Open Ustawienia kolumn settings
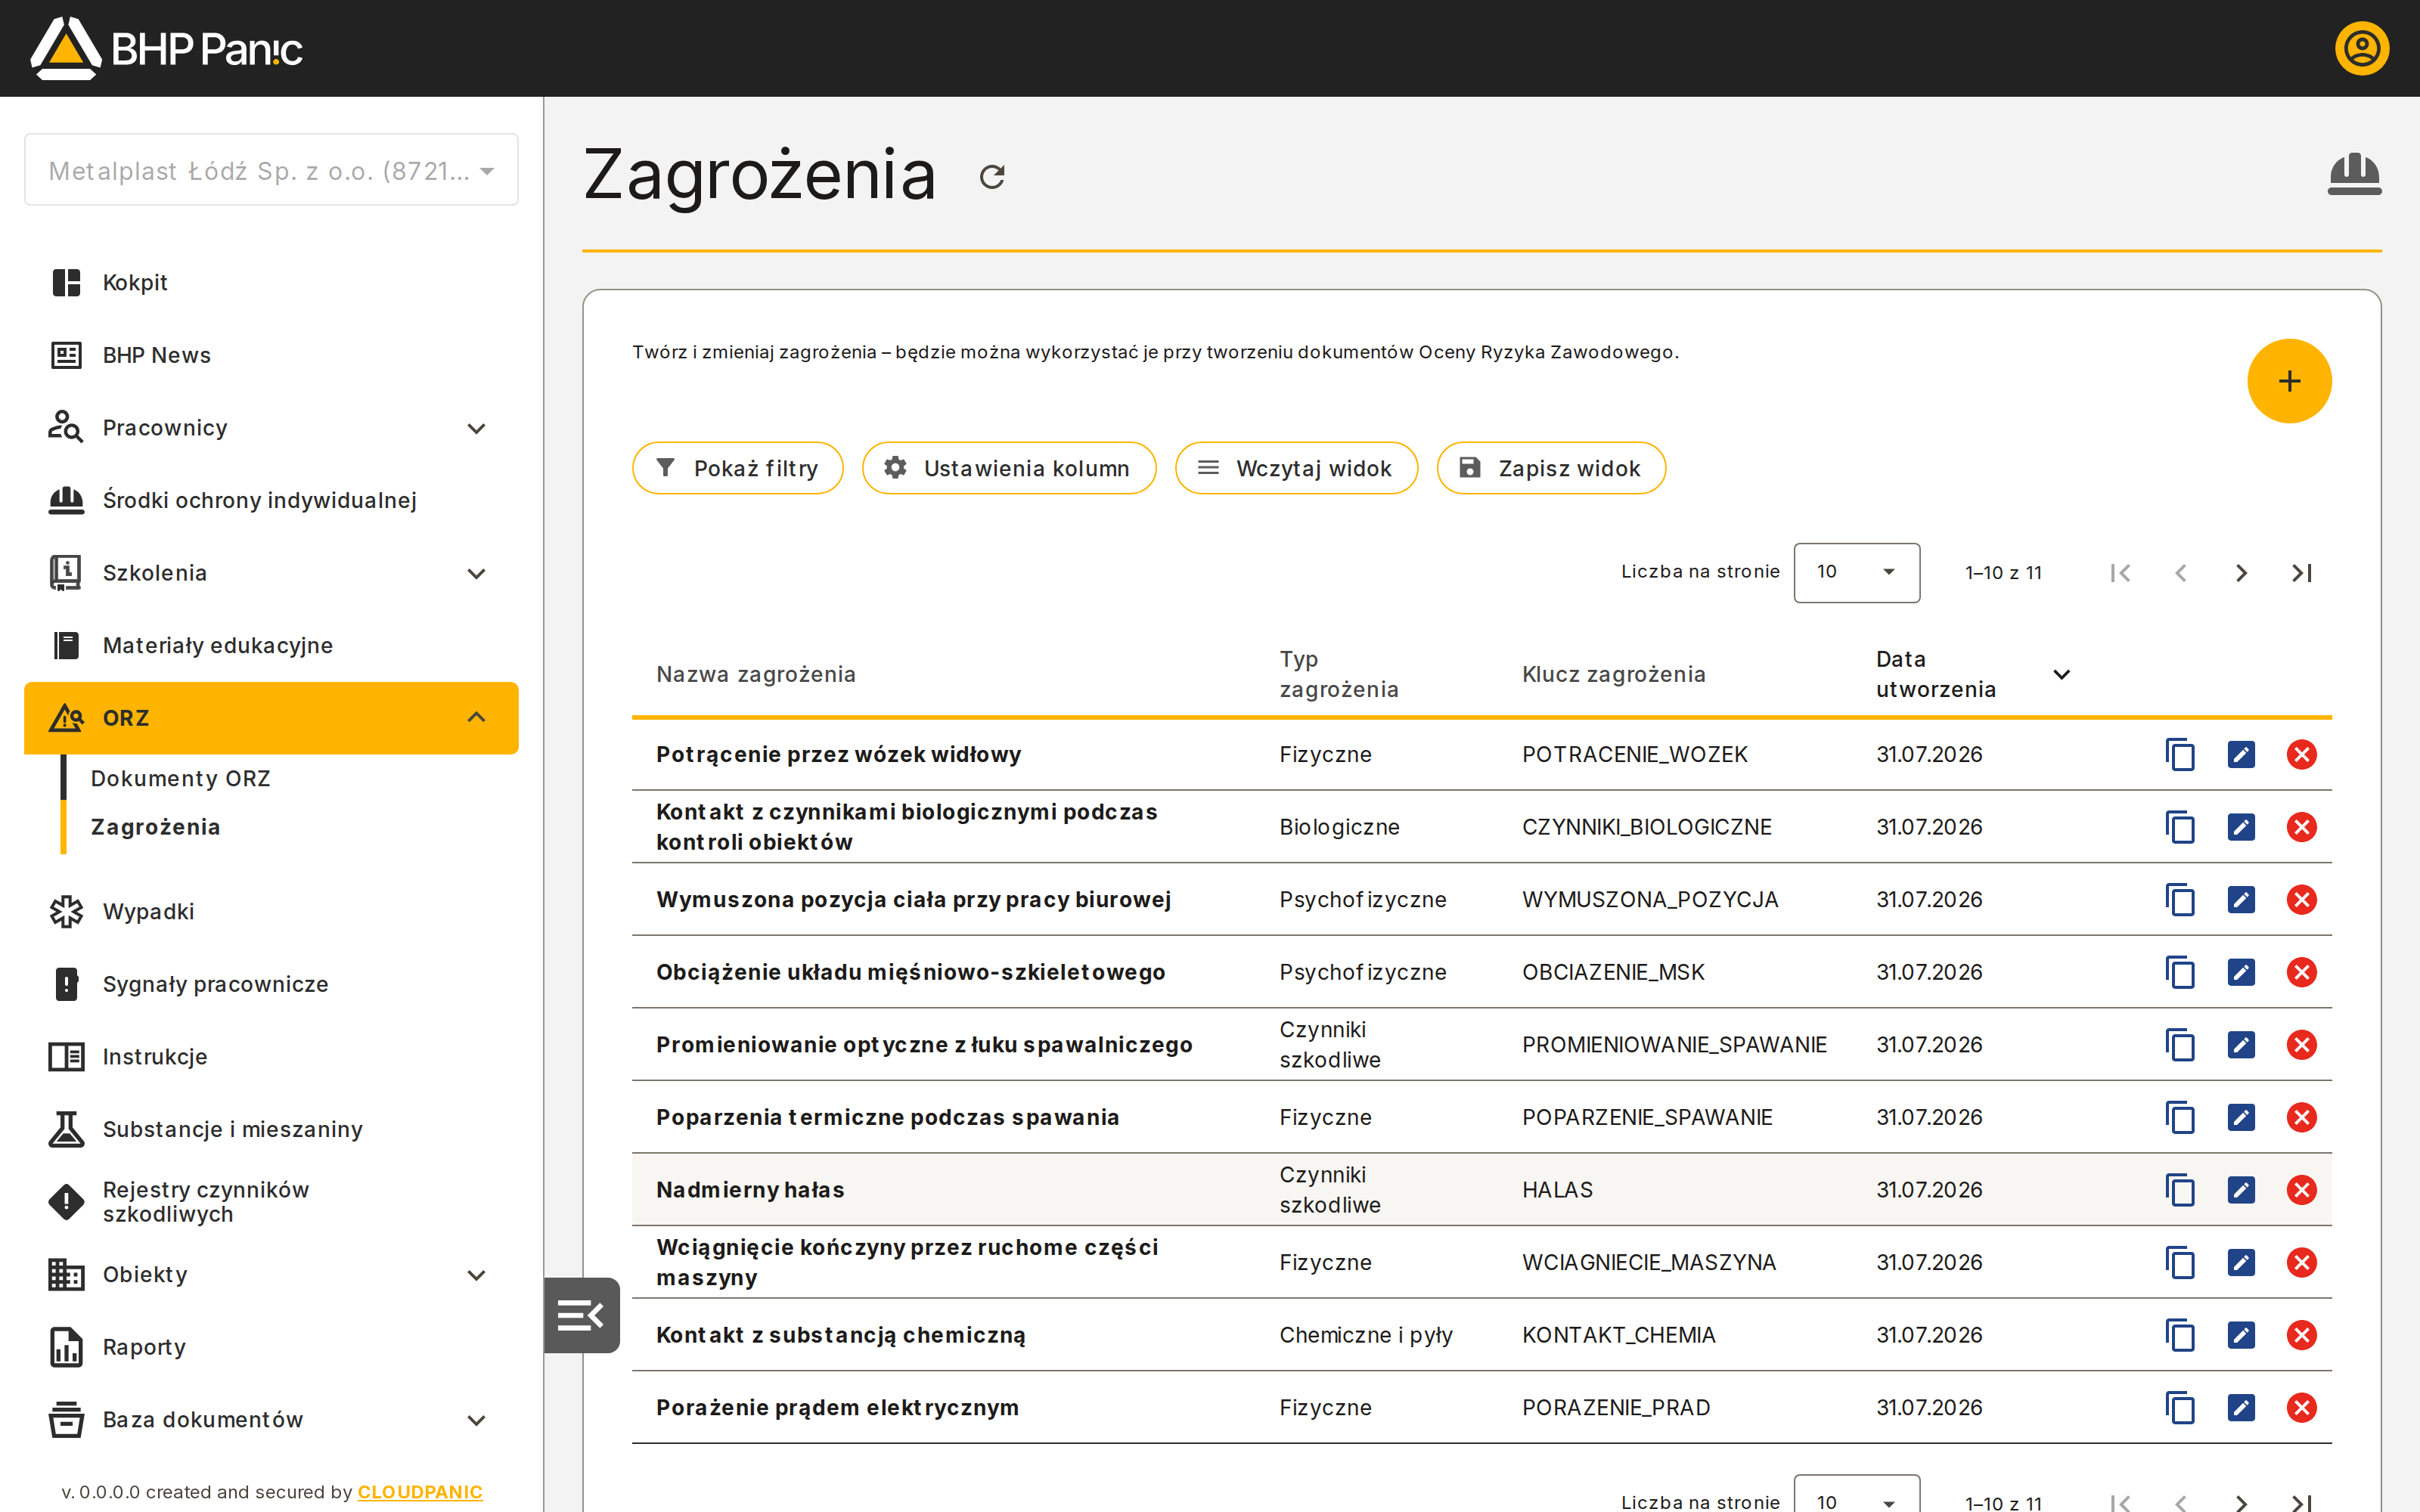This screenshot has height=1512, width=2420. coord(1009,468)
